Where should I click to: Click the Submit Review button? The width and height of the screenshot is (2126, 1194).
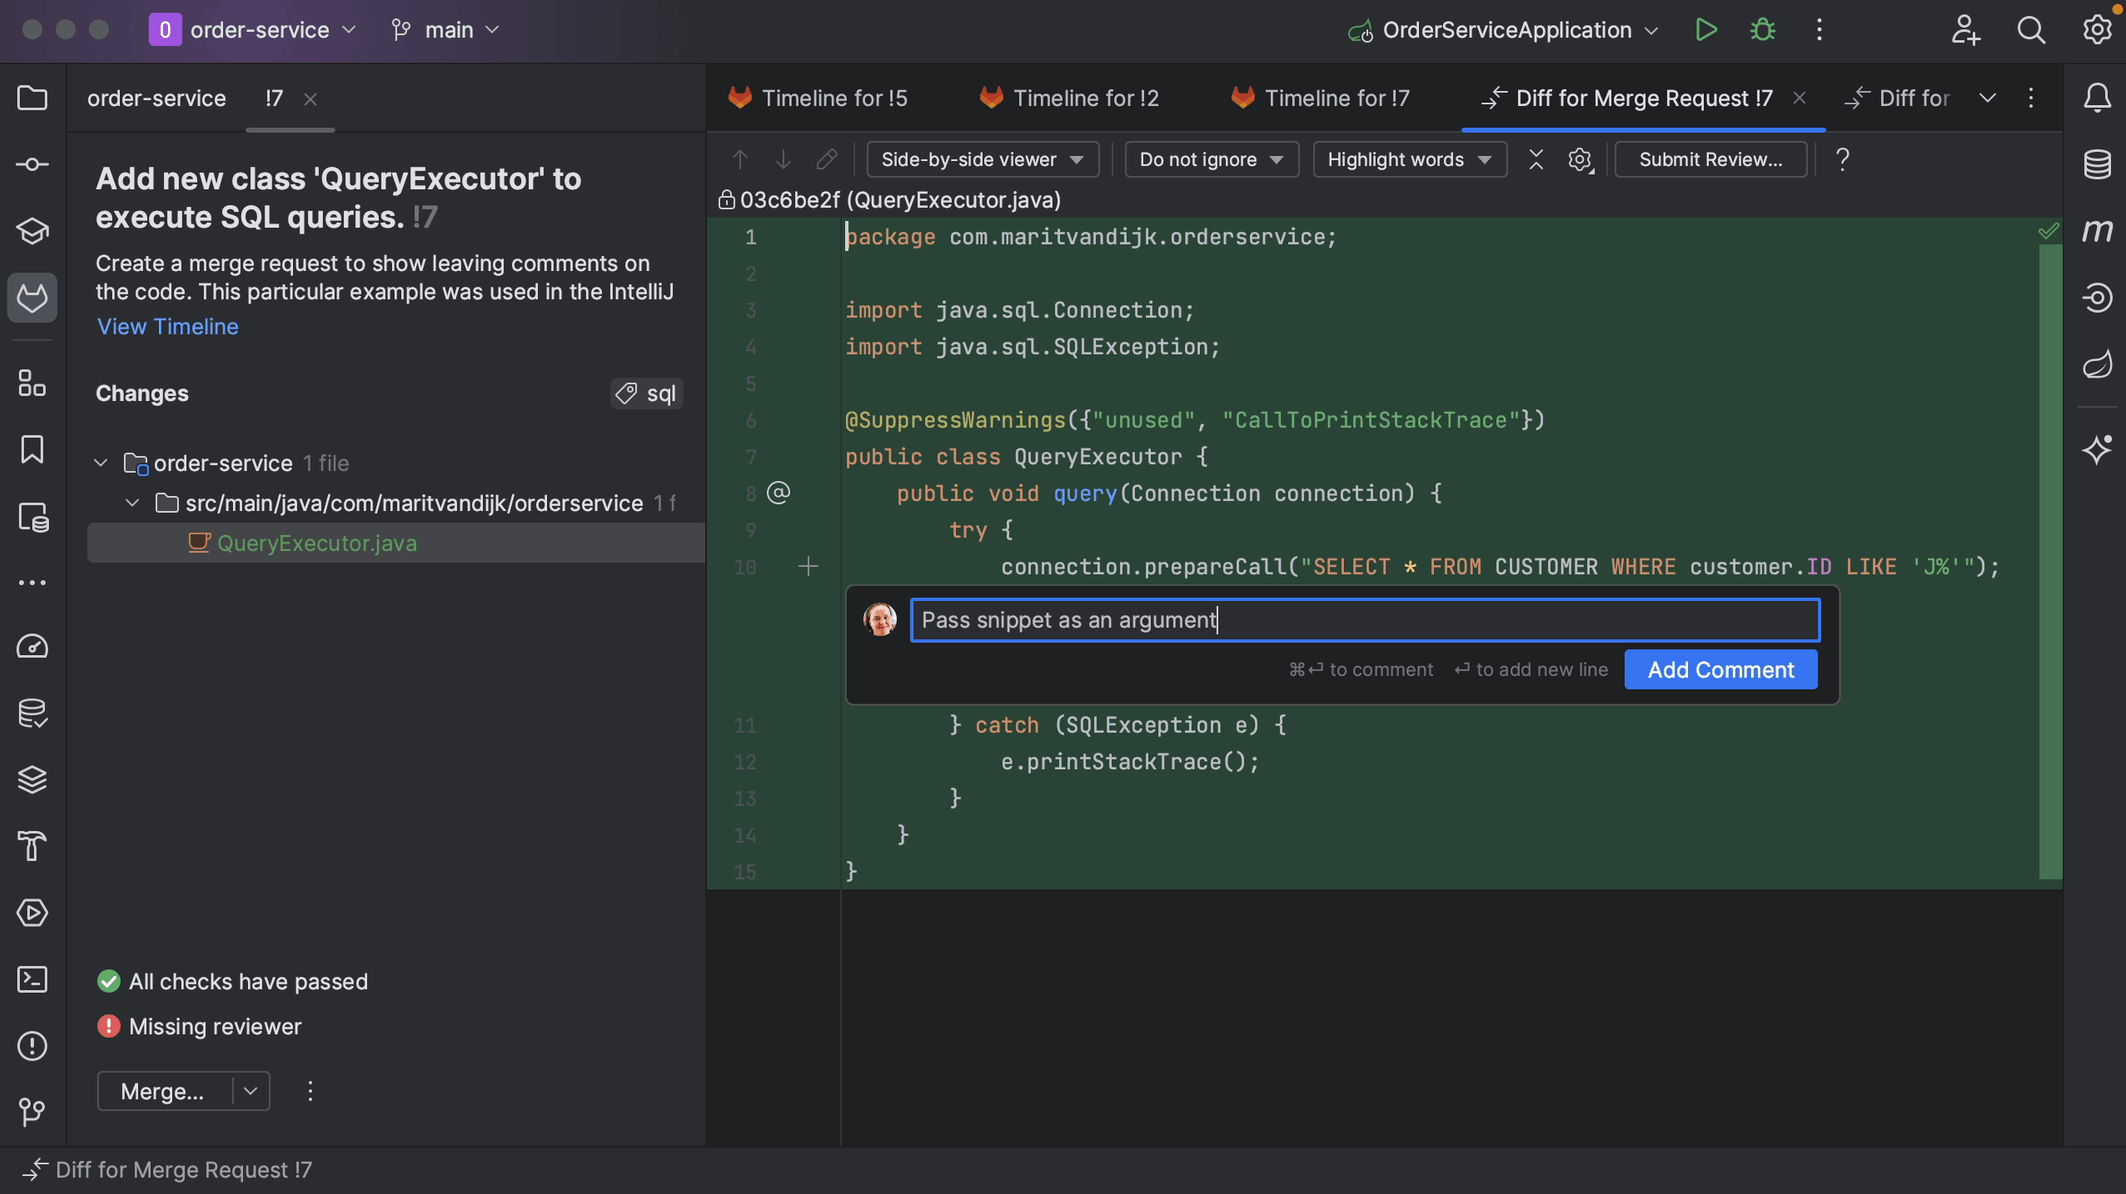click(1710, 159)
